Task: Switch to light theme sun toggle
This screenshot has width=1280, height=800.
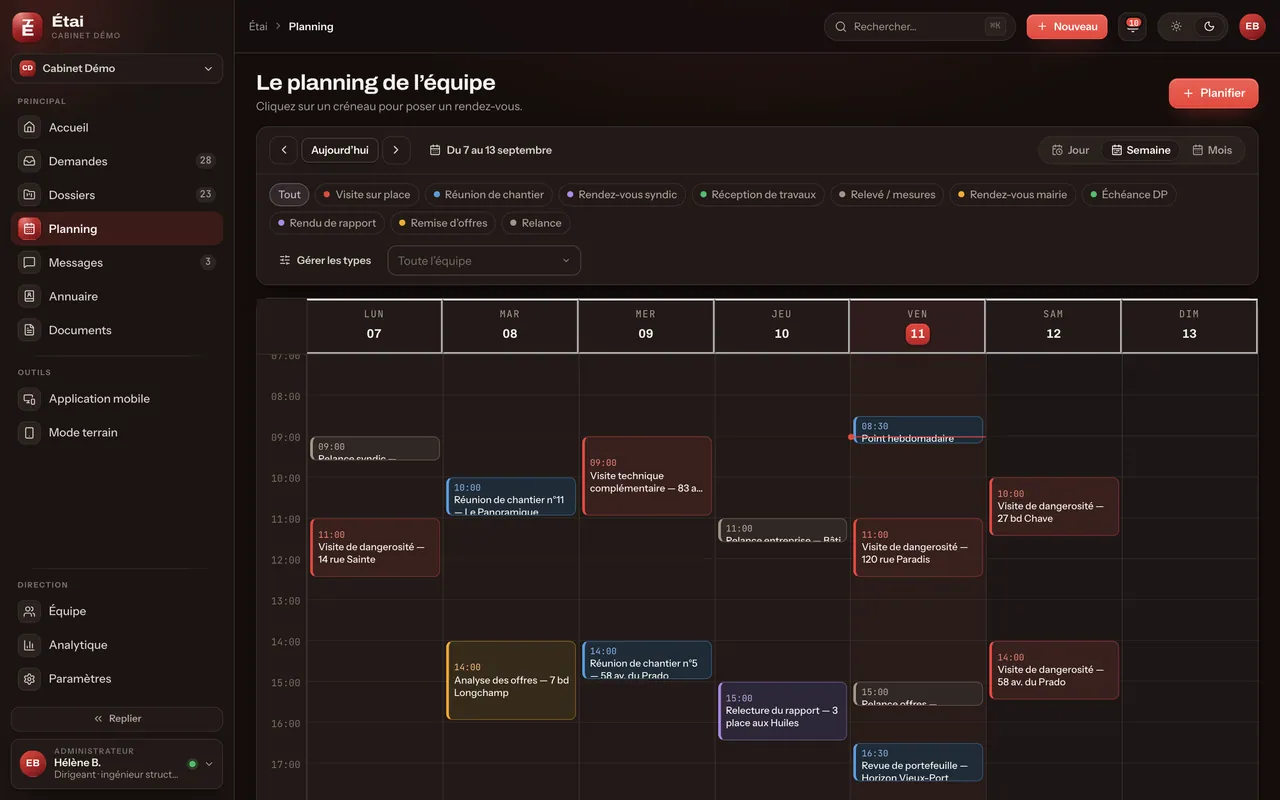Action: pos(1176,26)
